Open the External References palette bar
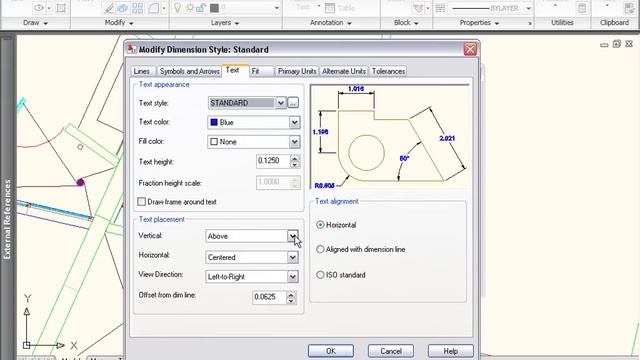This screenshot has width=640, height=360. click(7, 219)
